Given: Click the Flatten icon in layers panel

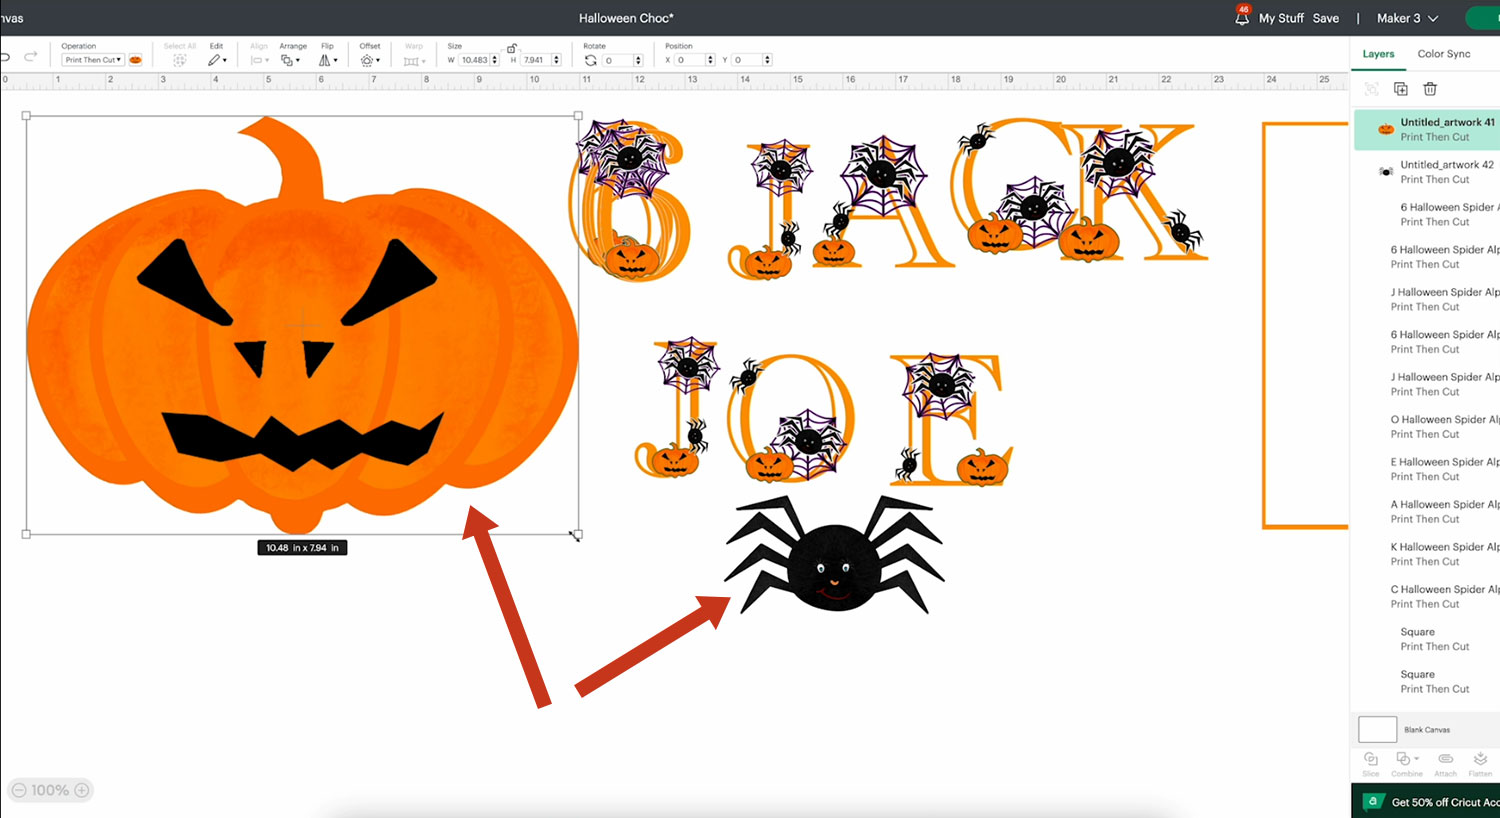Looking at the screenshot, I should point(1480,761).
